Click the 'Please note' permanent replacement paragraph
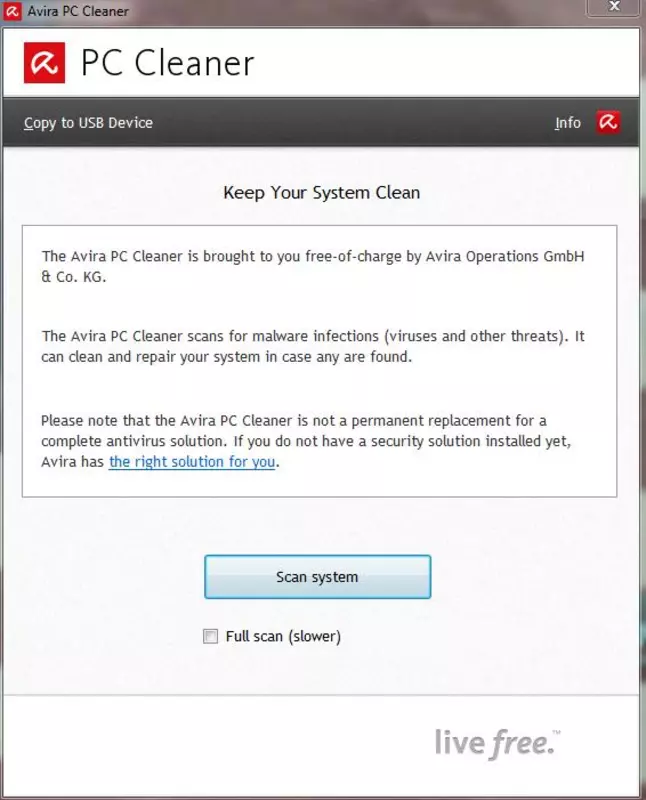 (306, 441)
